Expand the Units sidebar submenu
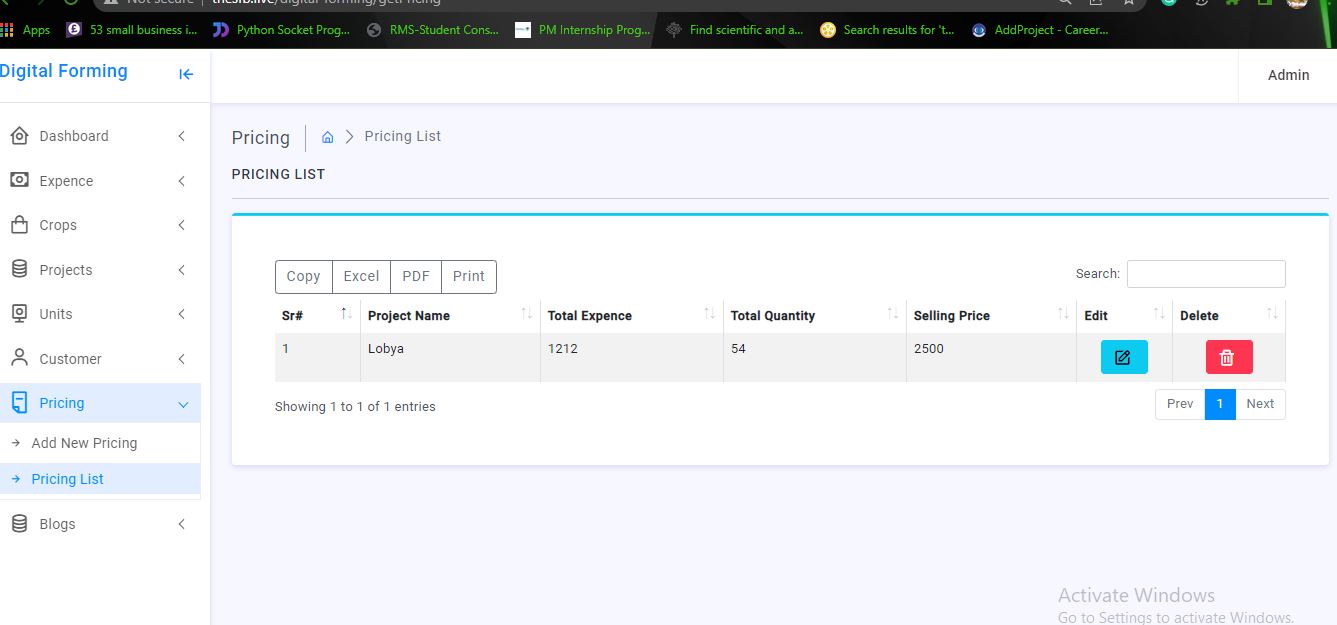Viewport: 1337px width, 625px height. 181,314
